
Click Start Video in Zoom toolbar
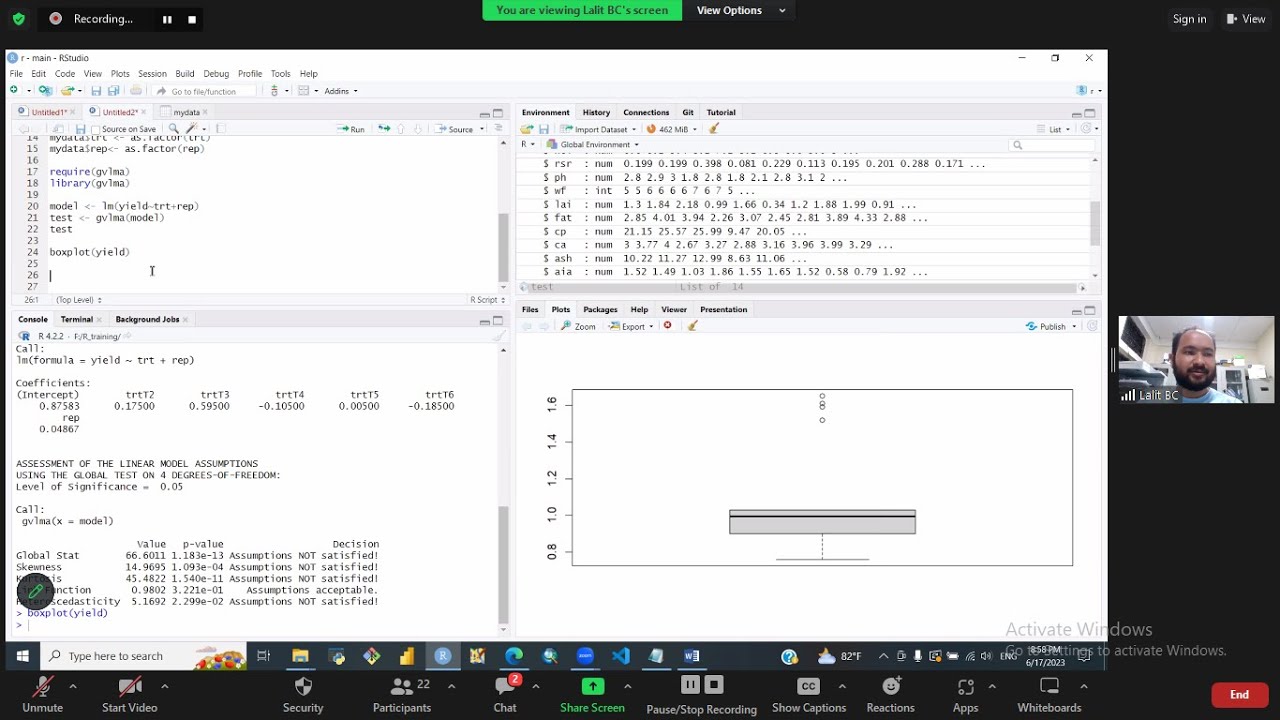(x=129, y=695)
